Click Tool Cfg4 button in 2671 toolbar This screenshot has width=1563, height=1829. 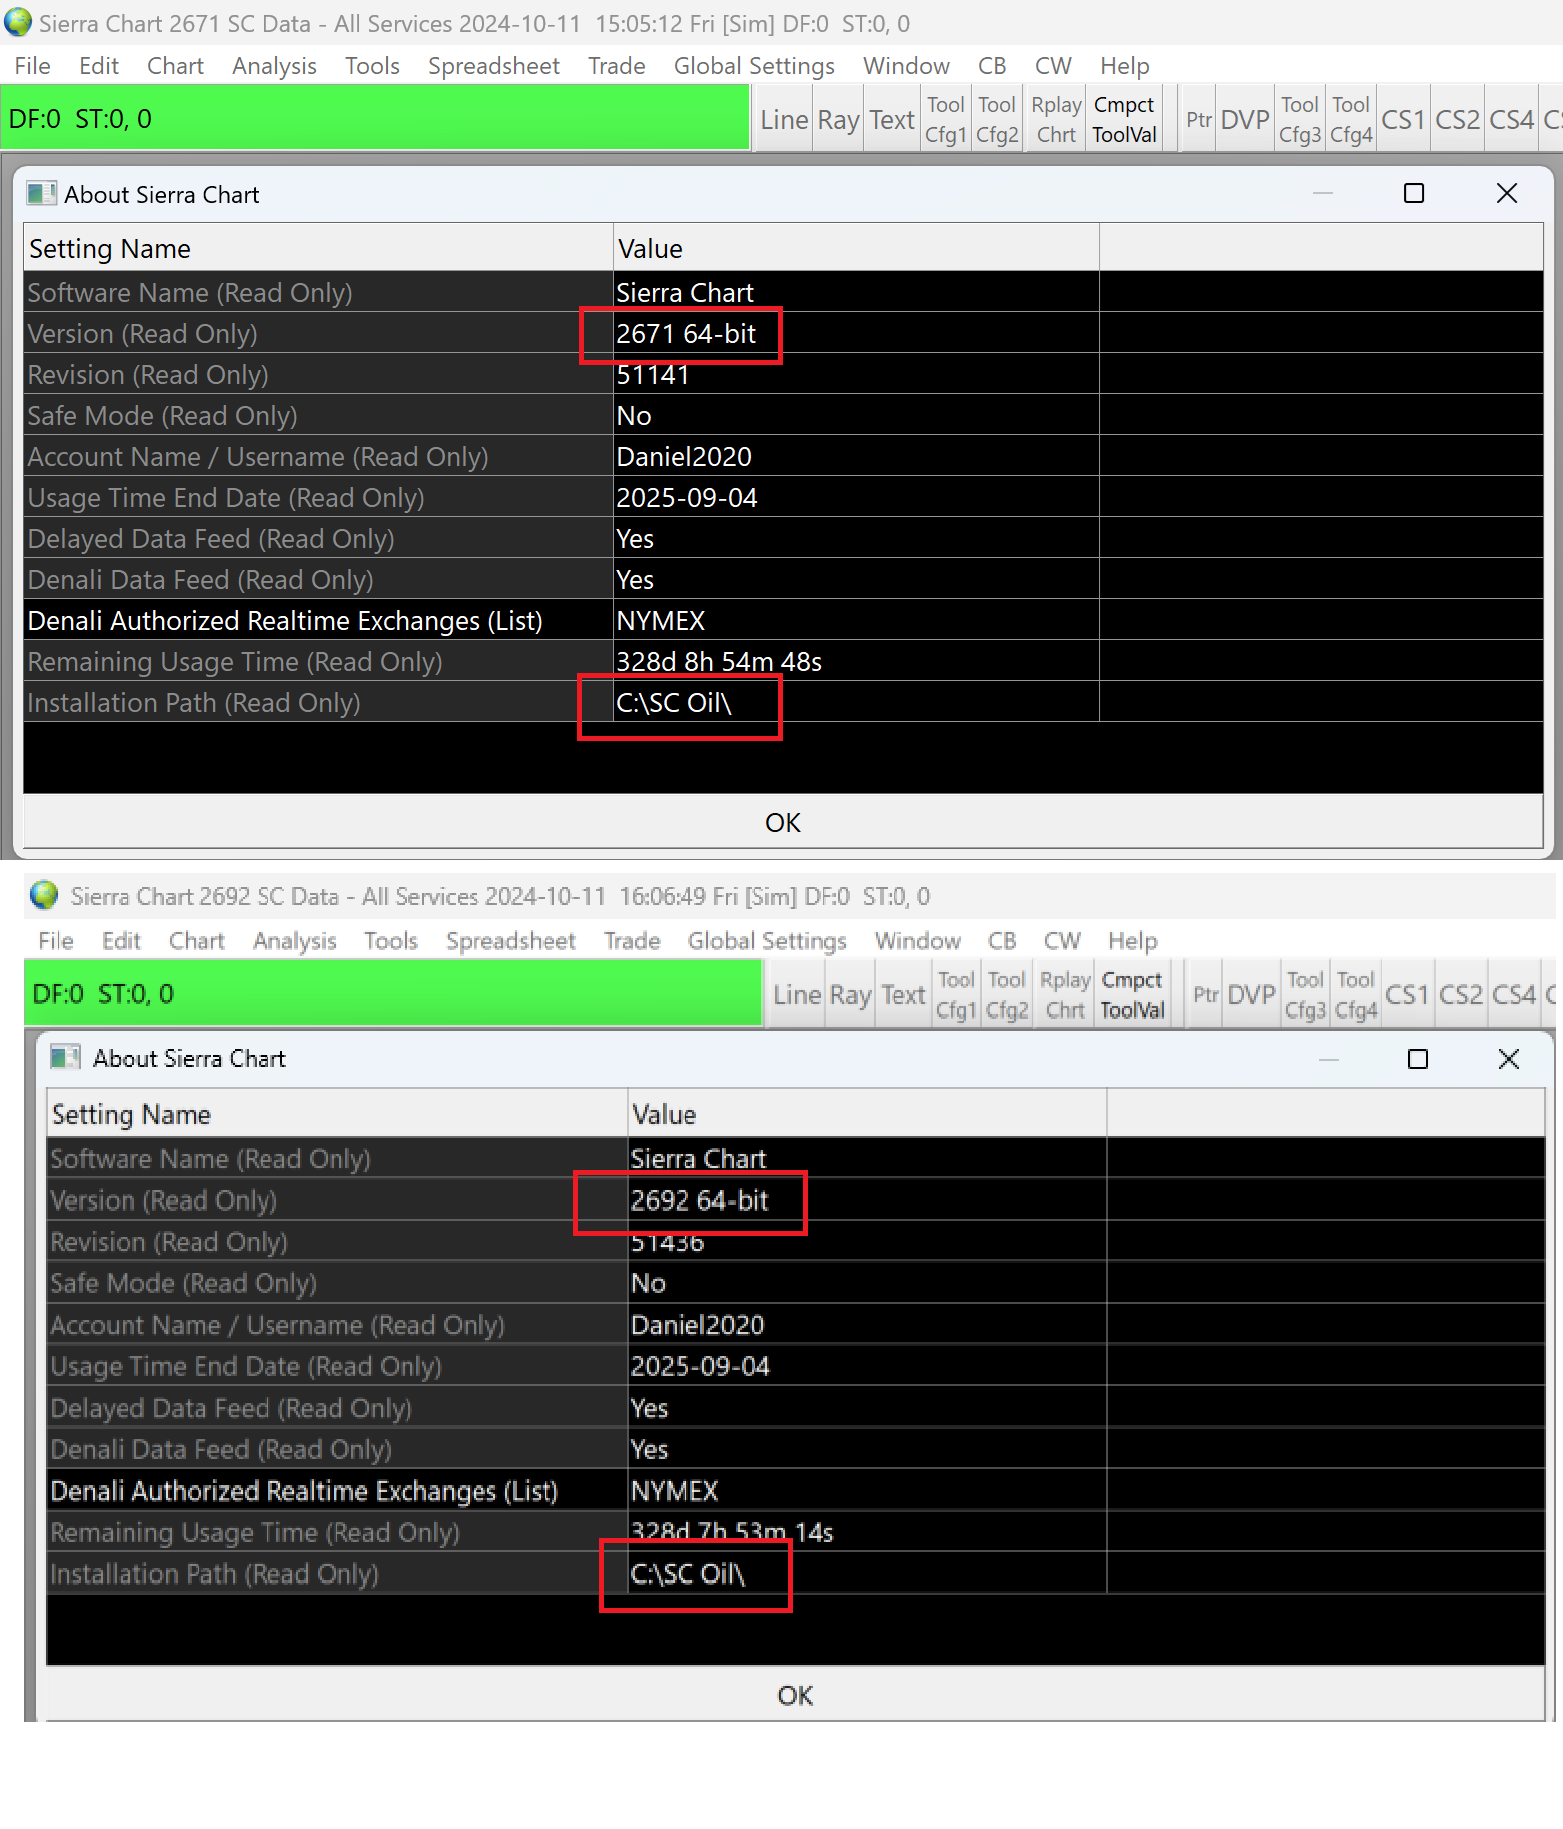click(1351, 120)
